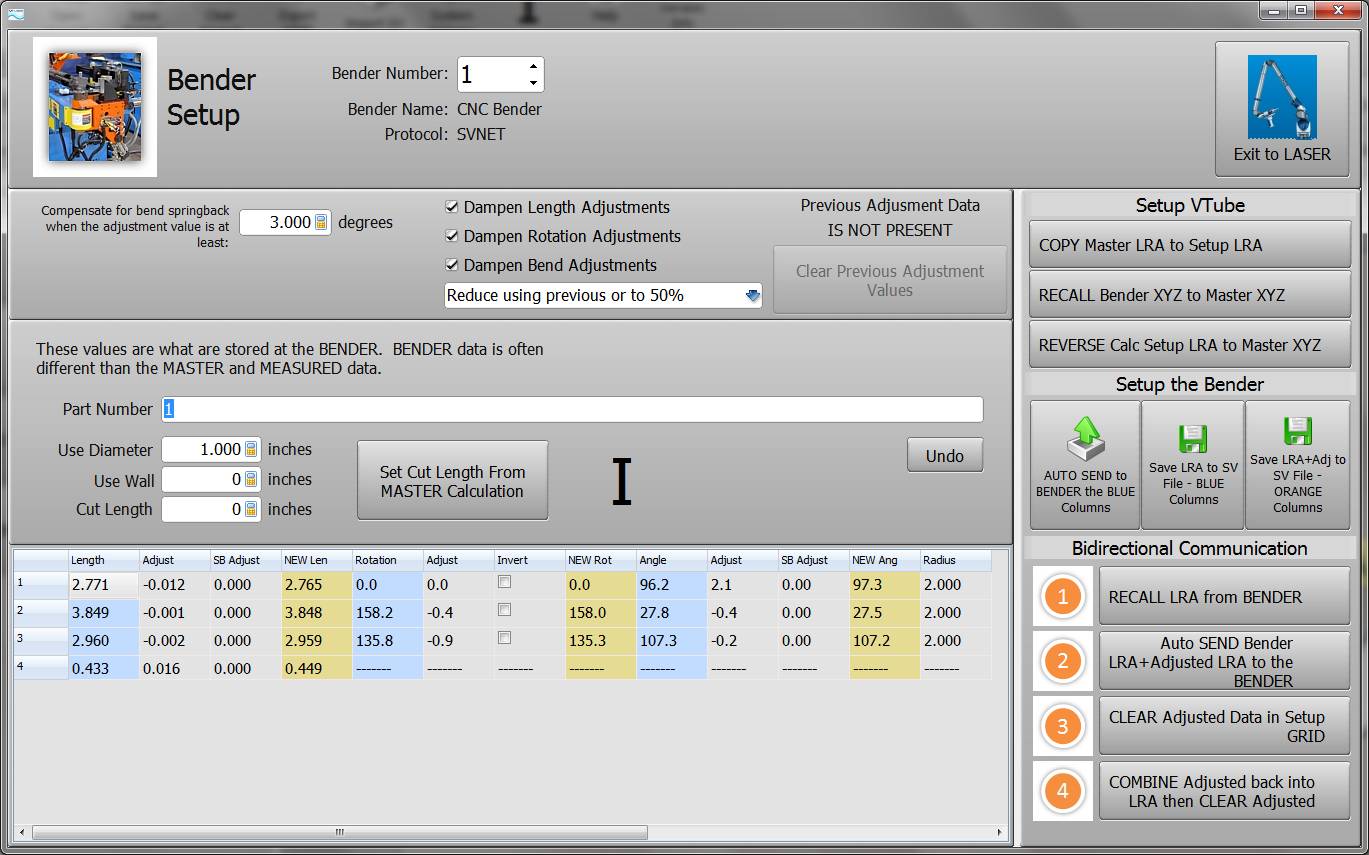
Task: Check the Invert box in row 1
Action: pyautogui.click(x=505, y=582)
